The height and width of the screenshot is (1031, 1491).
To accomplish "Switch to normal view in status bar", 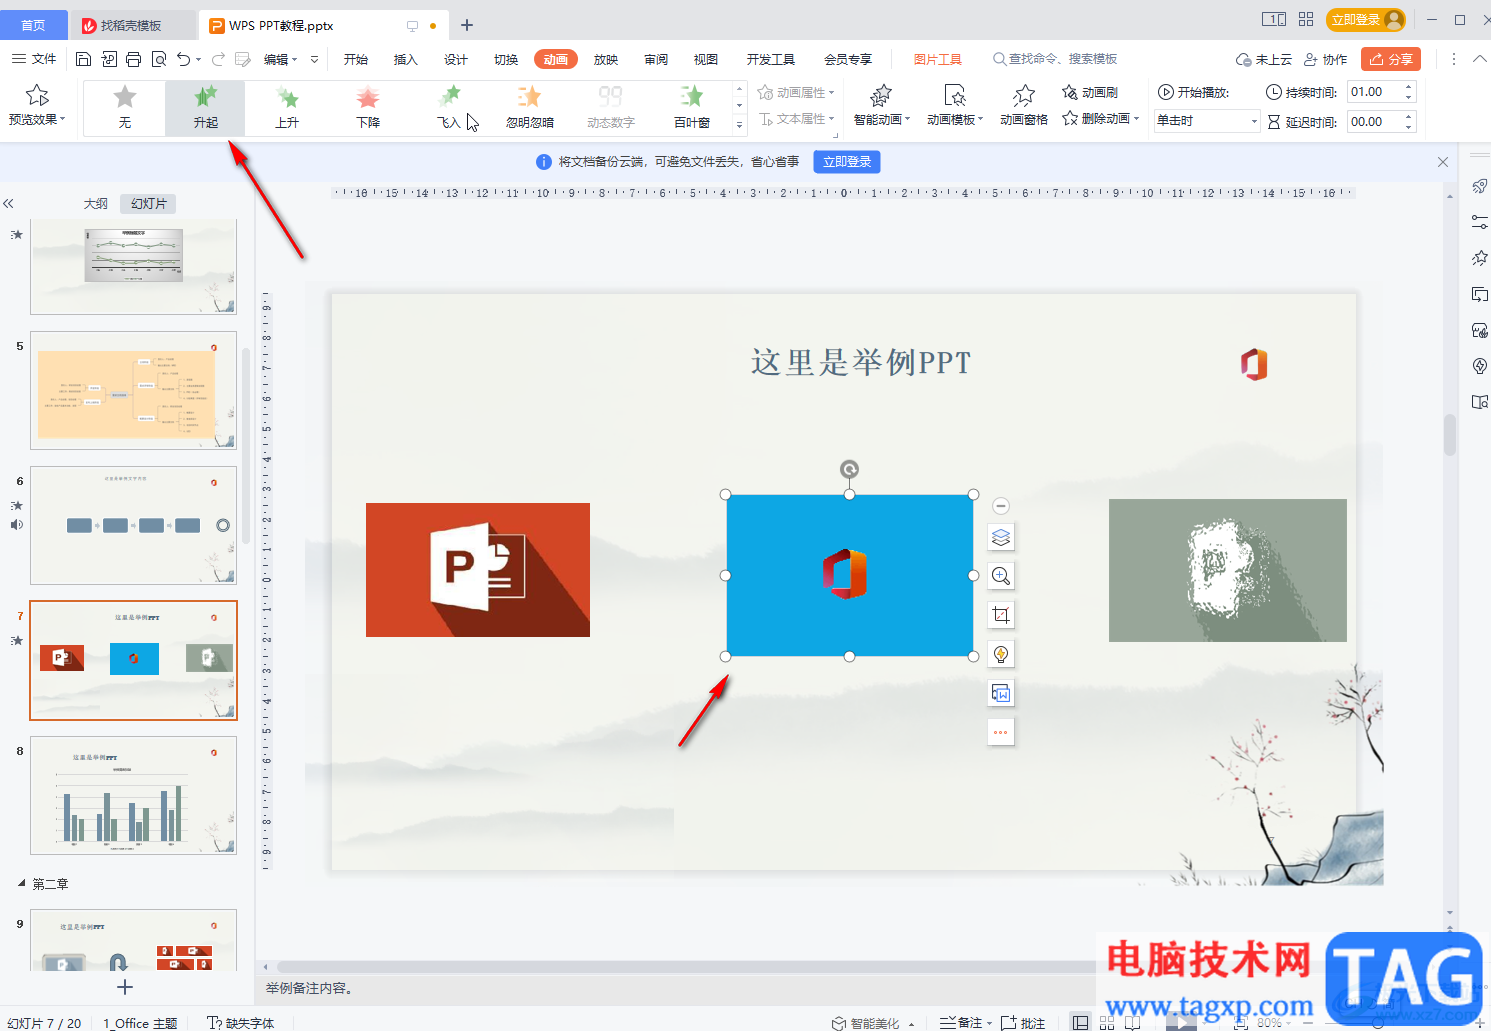I will (1080, 1022).
